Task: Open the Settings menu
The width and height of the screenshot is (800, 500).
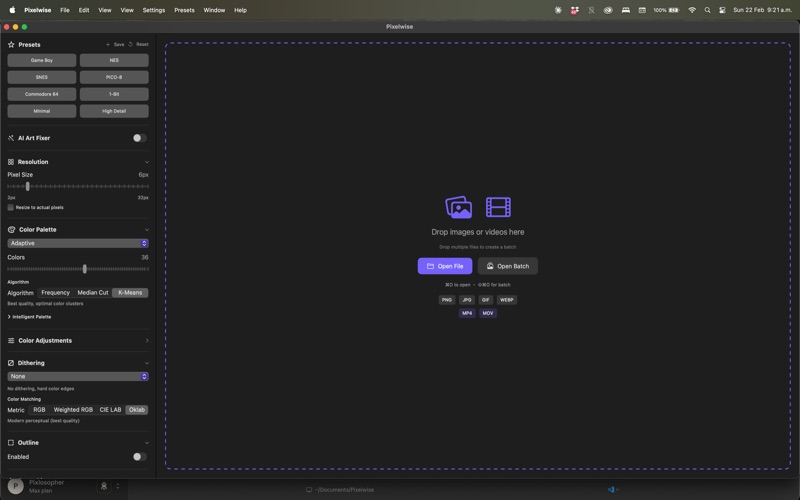Action: click(x=154, y=10)
